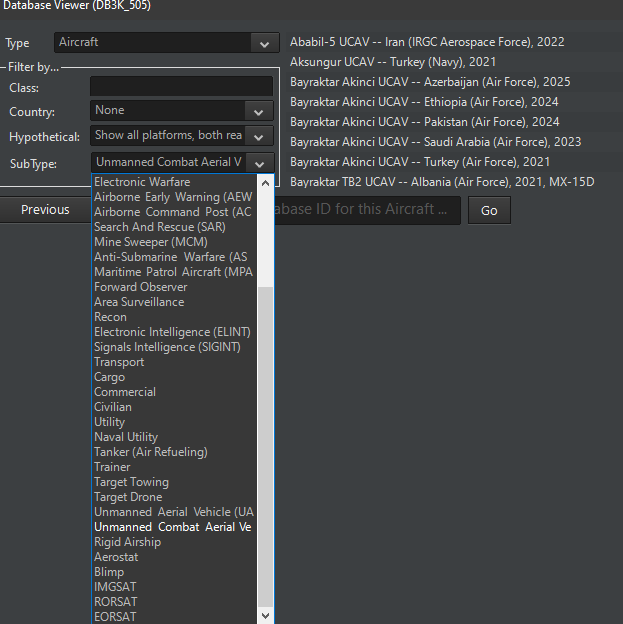Pick Forward Observer subtype

(x=174, y=287)
